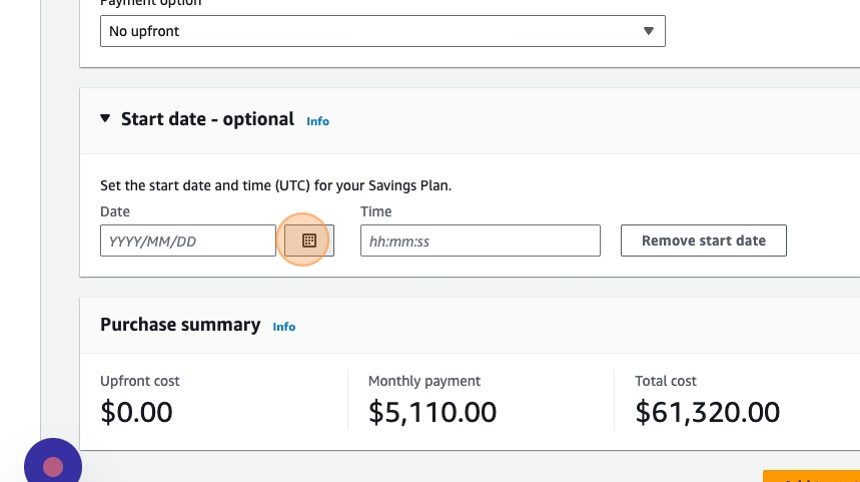The image size is (860, 482).
Task: Focus the Time hh:mm:ss input field
Action: 480,241
